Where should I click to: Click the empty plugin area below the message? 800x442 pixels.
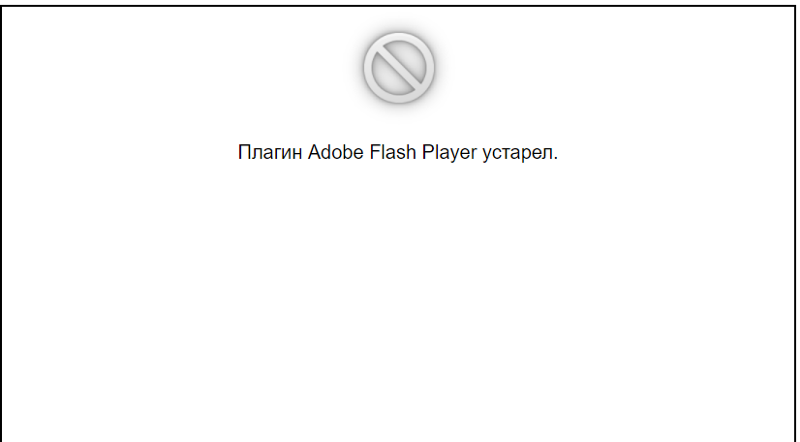click(x=398, y=301)
